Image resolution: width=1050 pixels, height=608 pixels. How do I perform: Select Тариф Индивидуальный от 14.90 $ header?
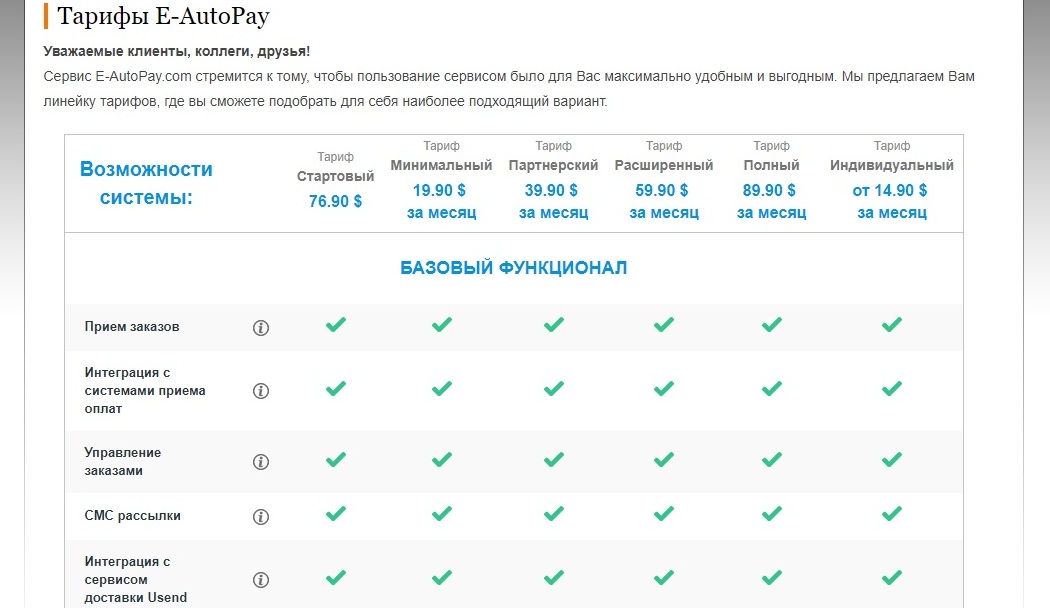tap(892, 180)
